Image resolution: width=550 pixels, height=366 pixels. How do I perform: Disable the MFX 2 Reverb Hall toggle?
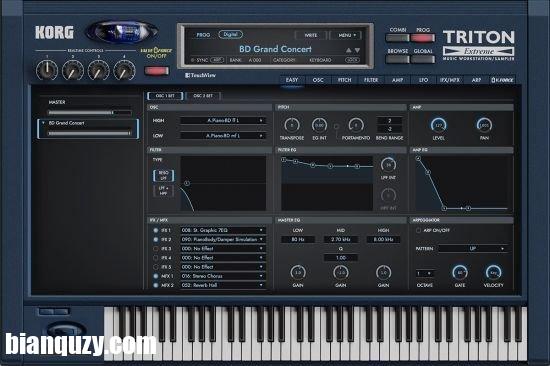coord(156,285)
